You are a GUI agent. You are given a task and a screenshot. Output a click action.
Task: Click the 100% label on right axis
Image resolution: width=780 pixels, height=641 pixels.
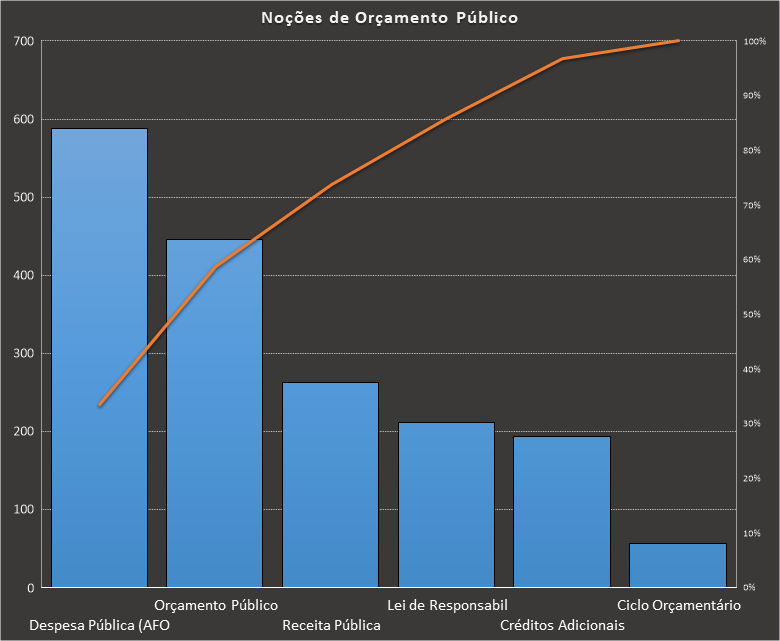[754, 41]
